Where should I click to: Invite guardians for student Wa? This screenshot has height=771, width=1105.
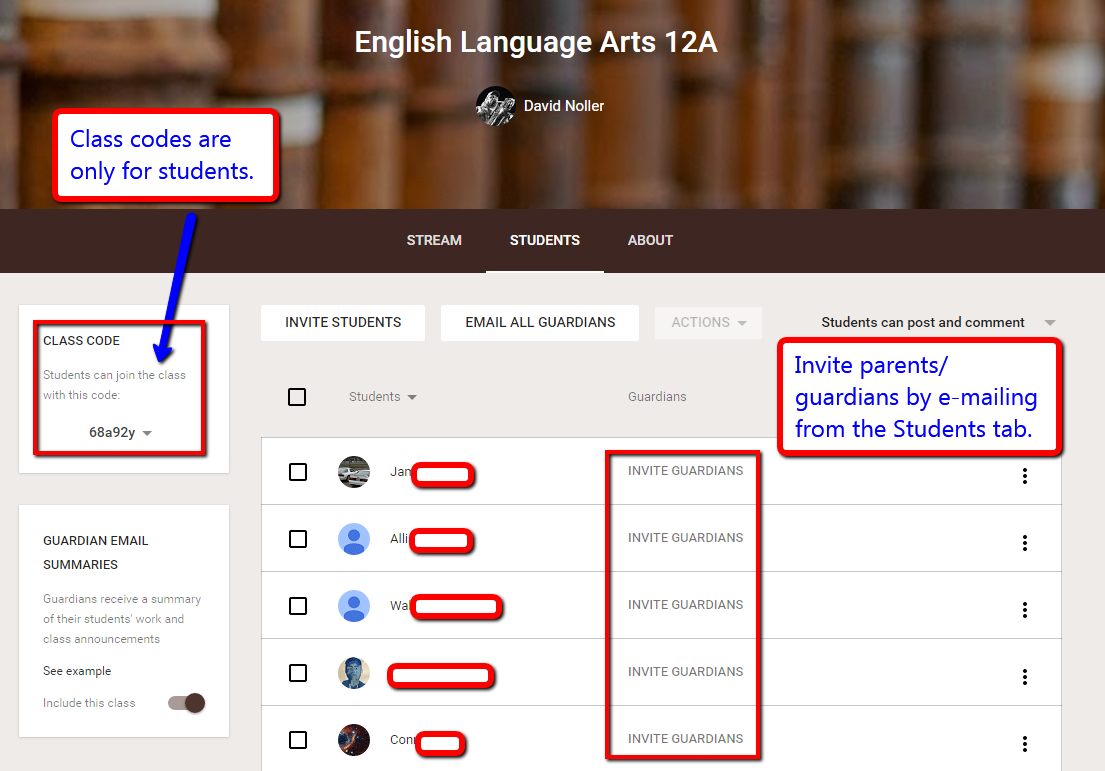685,605
